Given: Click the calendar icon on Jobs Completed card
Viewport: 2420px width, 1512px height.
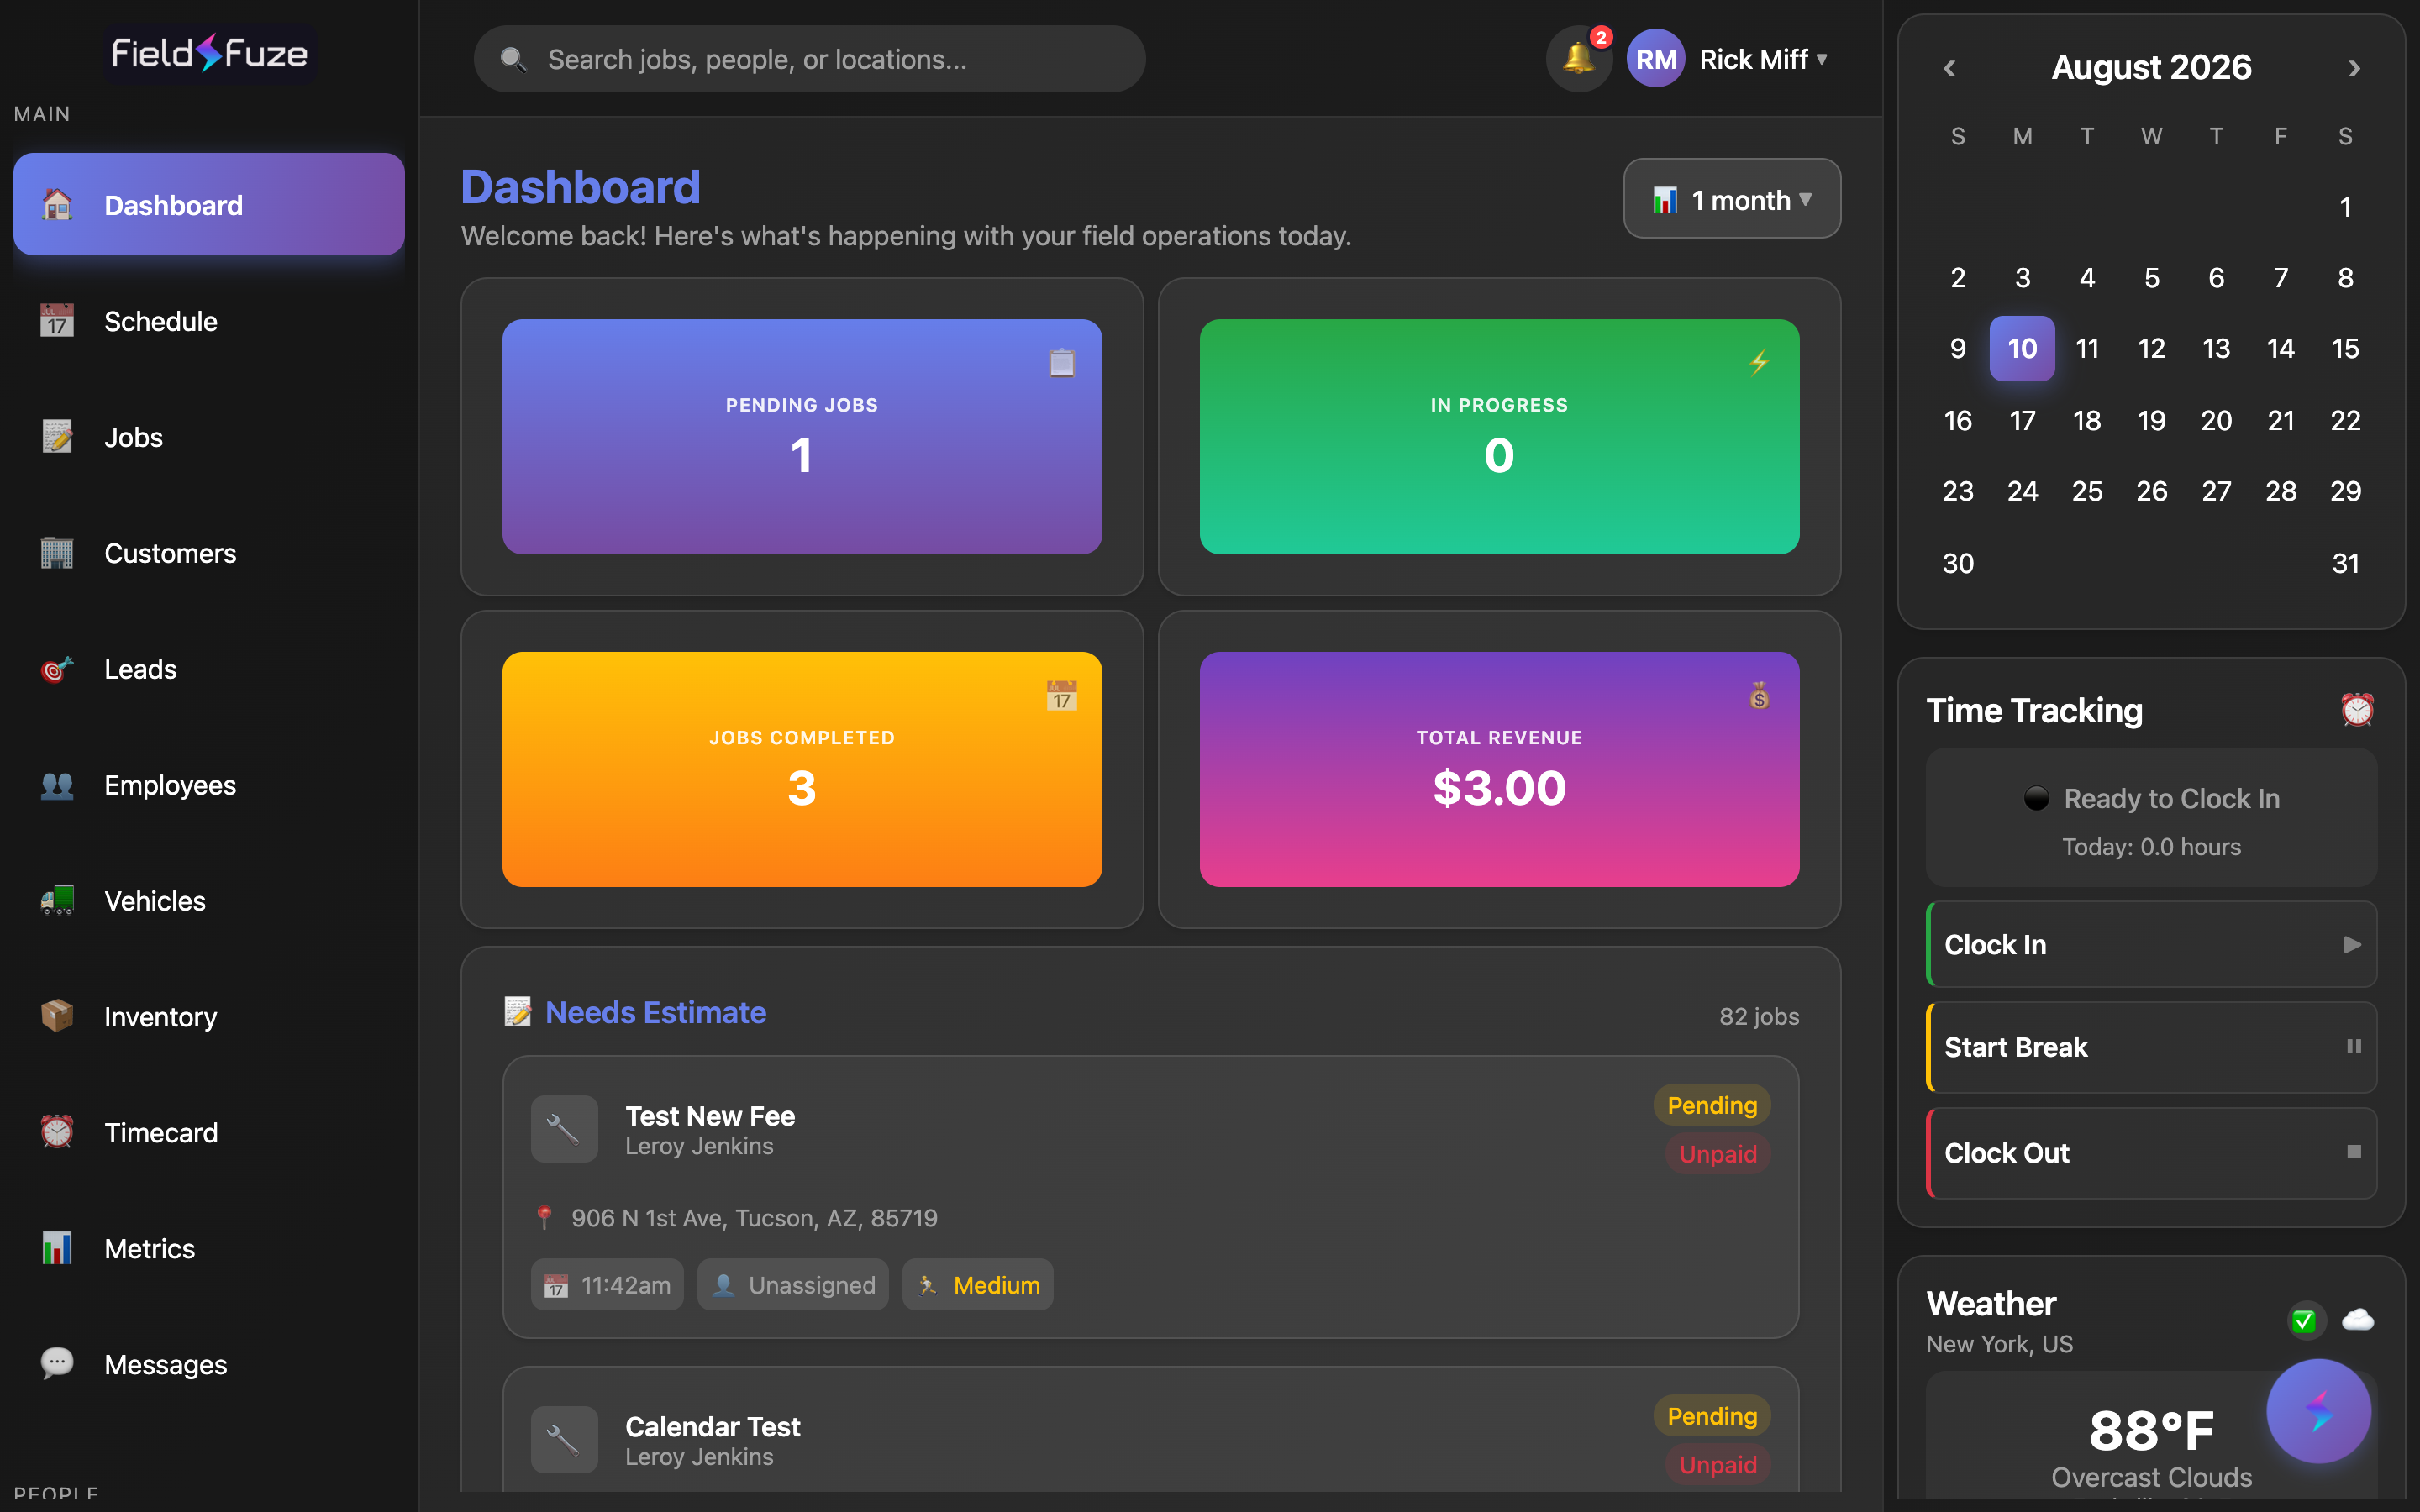Looking at the screenshot, I should point(1062,695).
